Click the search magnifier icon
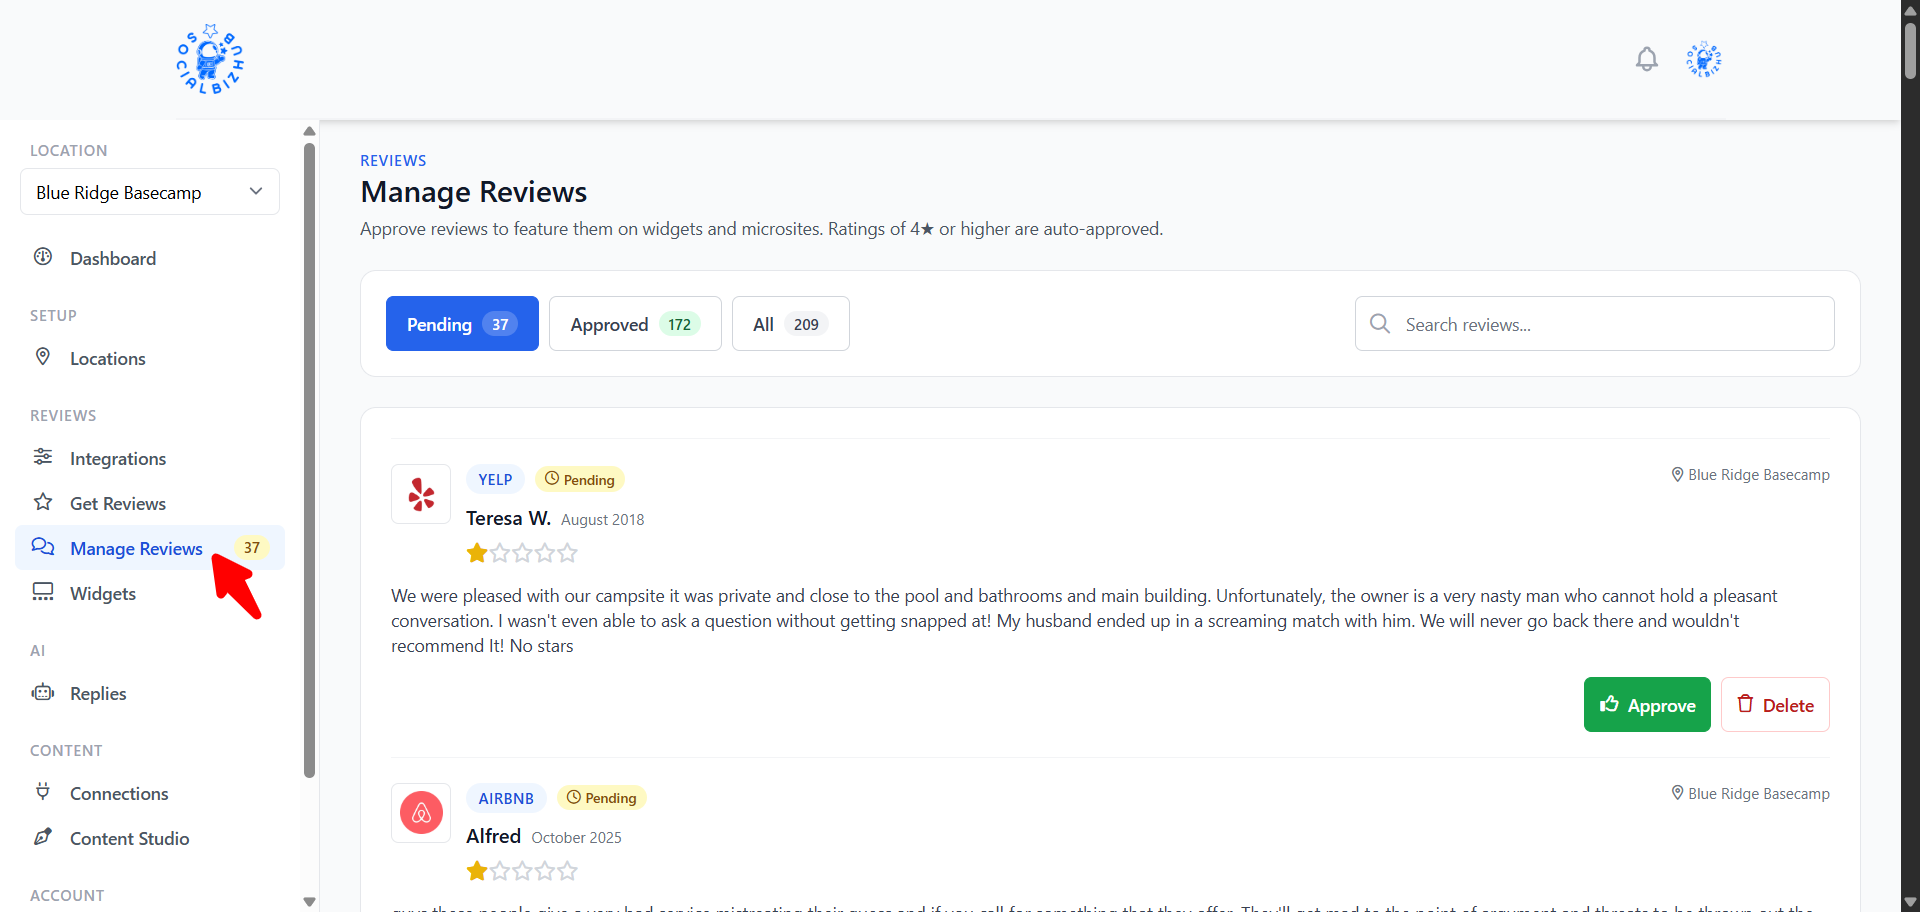This screenshot has width=1920, height=912. tap(1380, 324)
